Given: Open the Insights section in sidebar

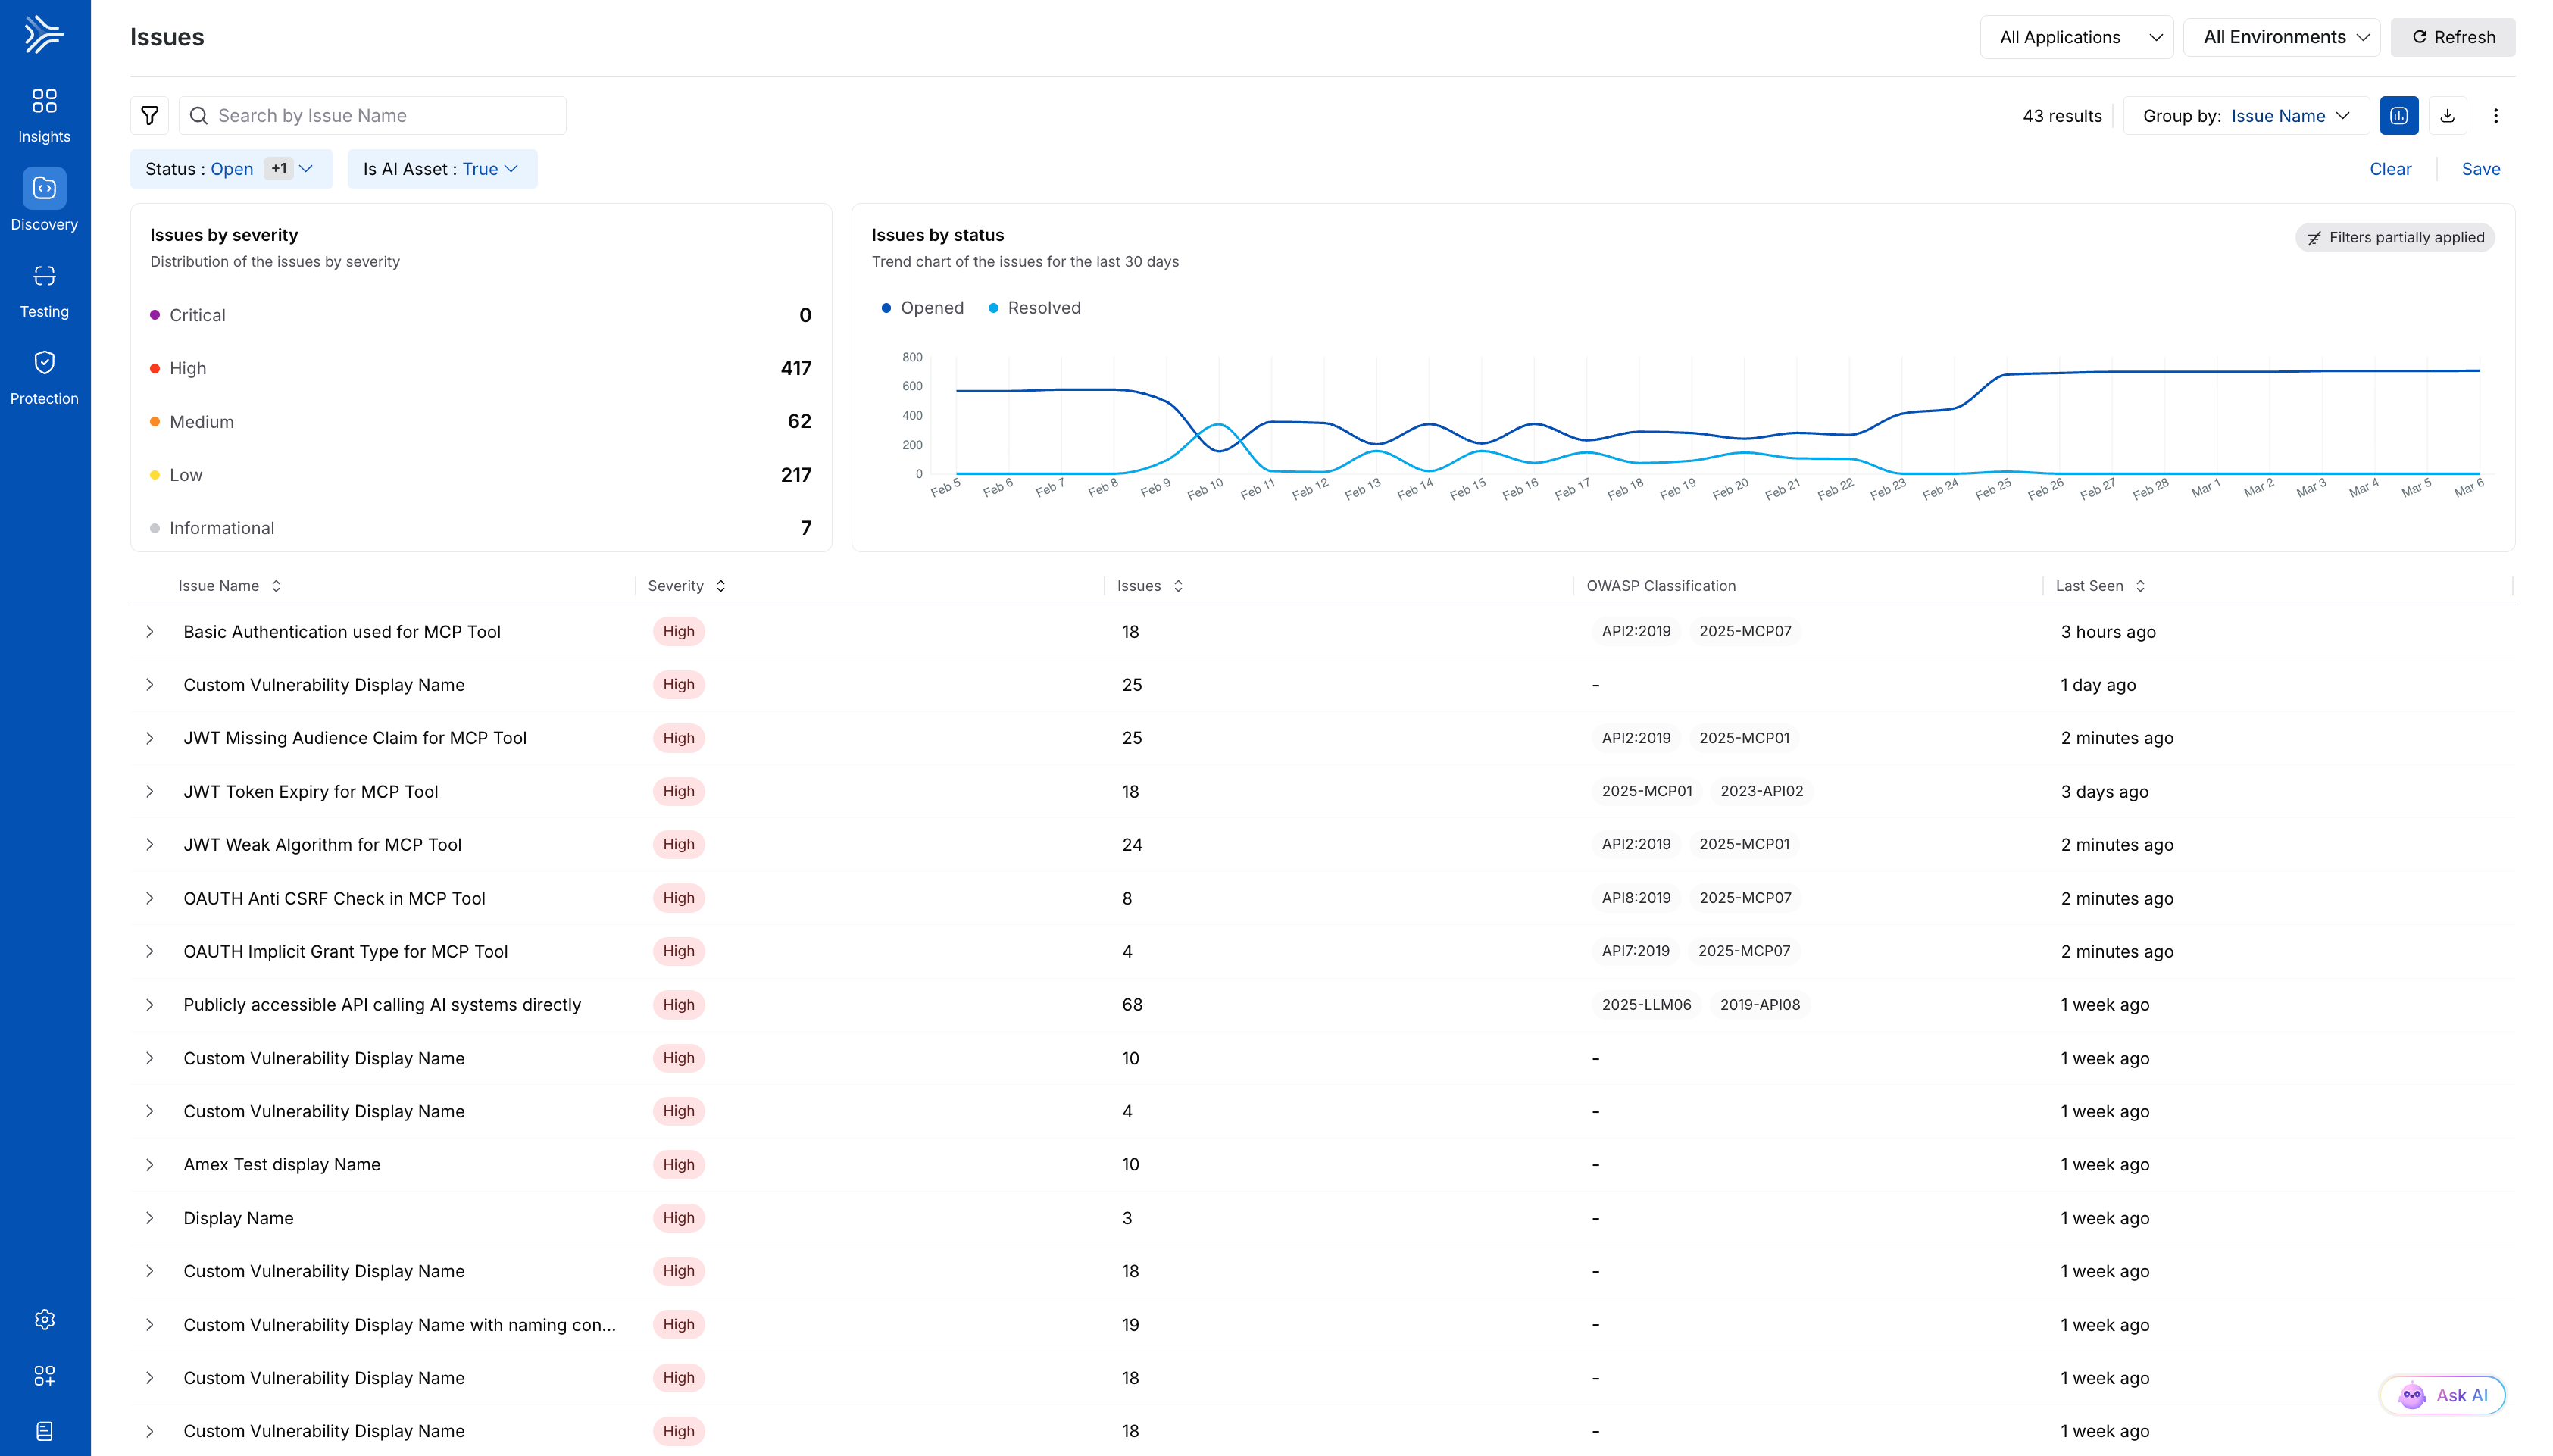Looking at the screenshot, I should [44, 115].
